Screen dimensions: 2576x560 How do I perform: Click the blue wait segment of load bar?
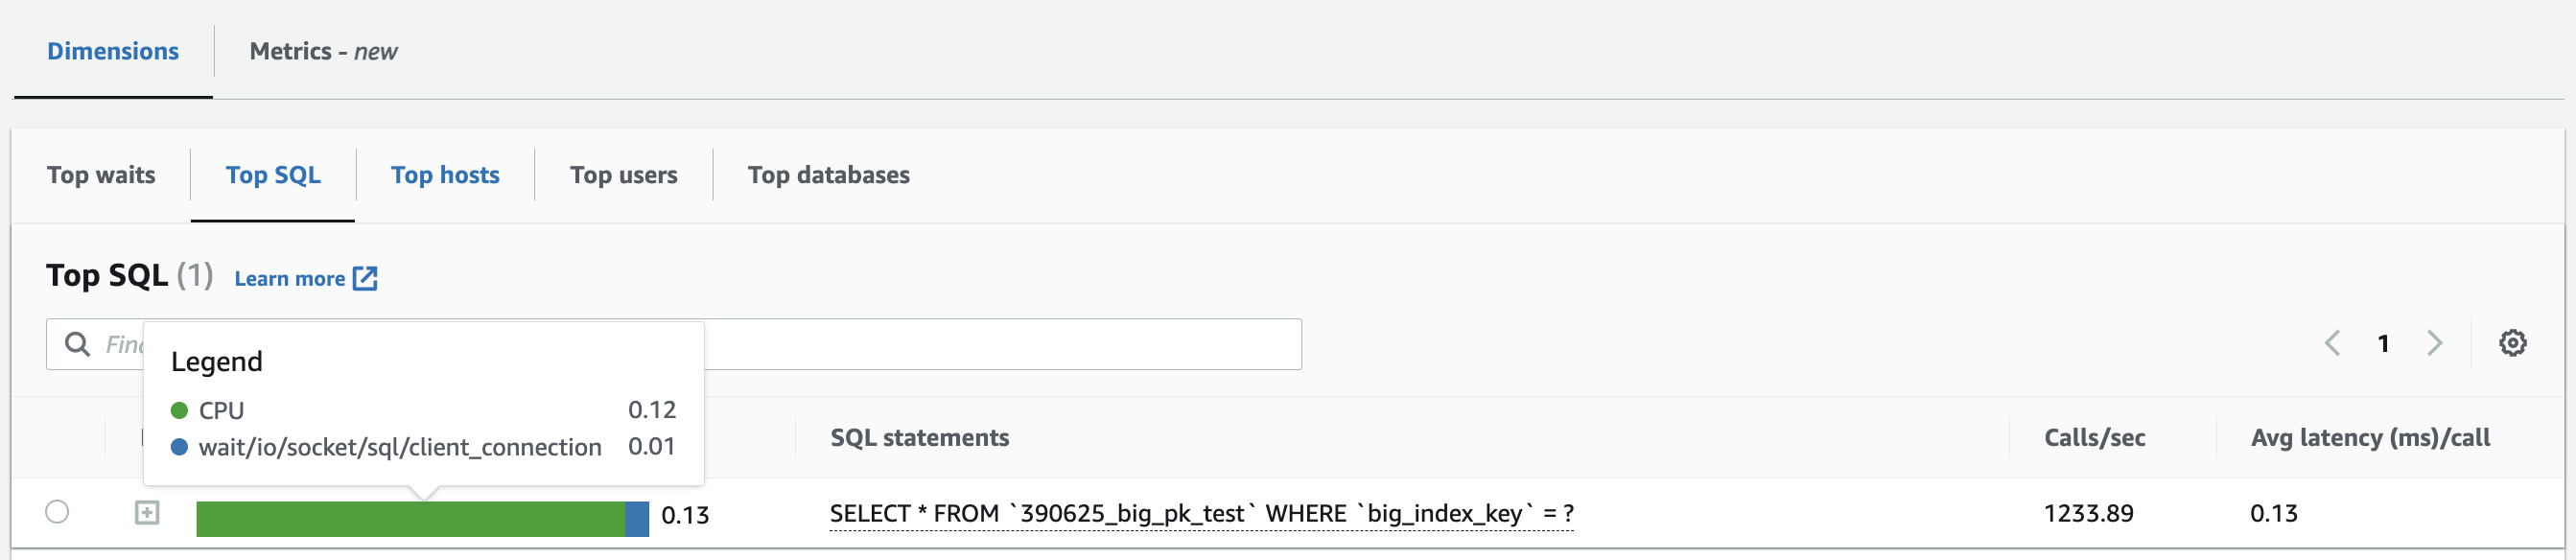pos(637,519)
